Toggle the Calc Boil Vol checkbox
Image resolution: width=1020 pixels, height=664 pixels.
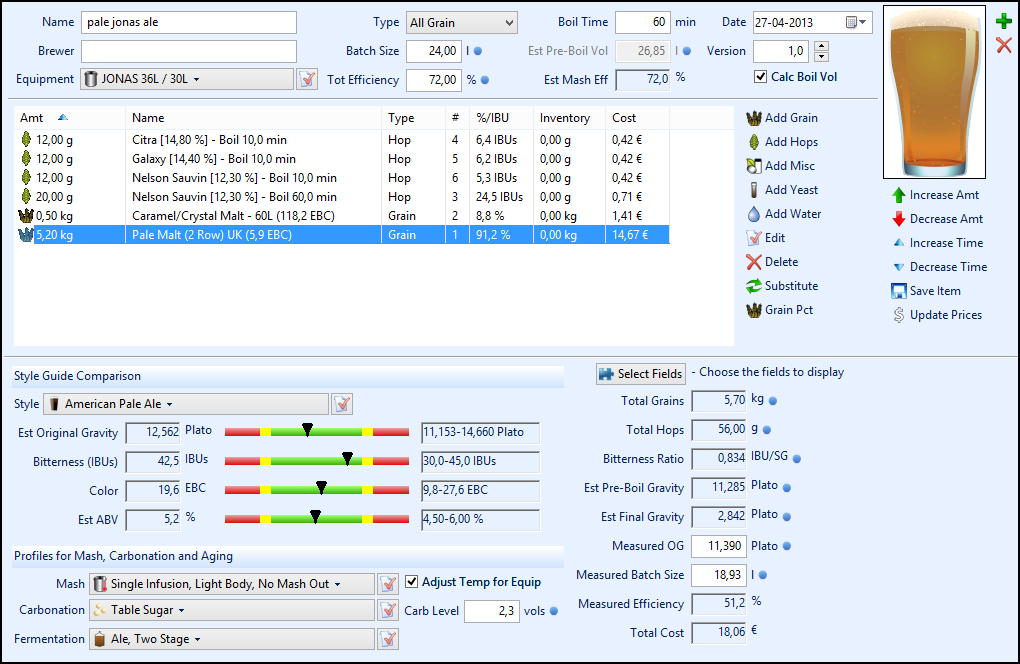[x=761, y=77]
